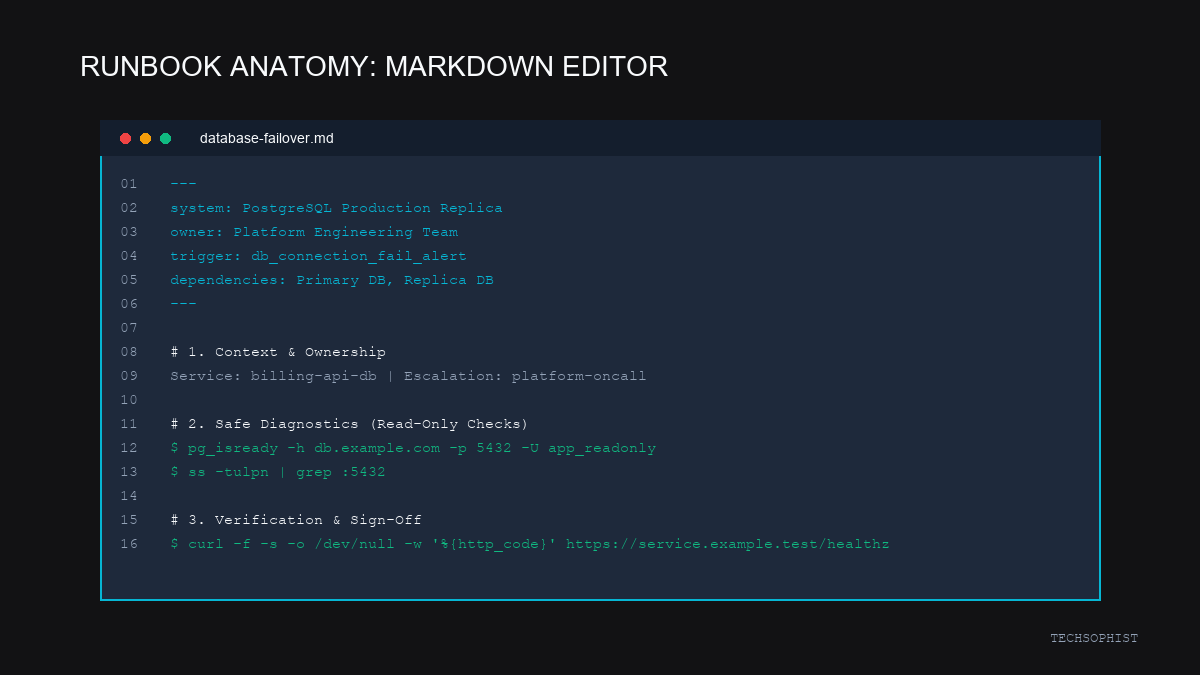Click the '$ curl -f -s -o /dev/null' command
1200x675 pixels.
point(530,544)
